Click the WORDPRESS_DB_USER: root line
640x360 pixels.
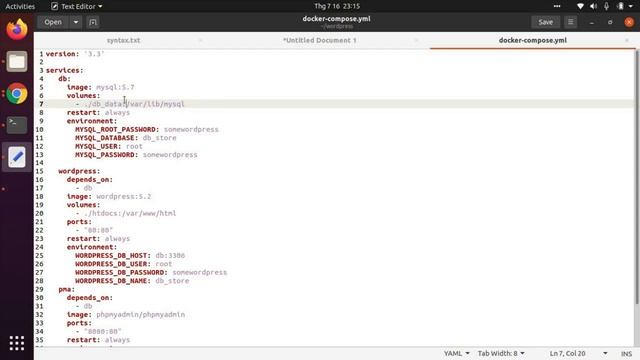point(123,264)
